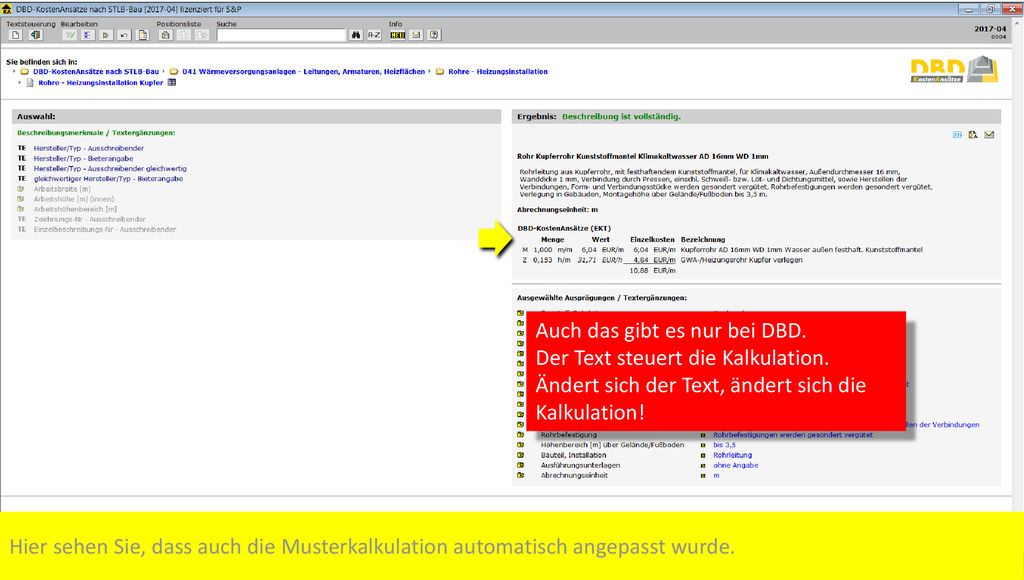Click the folder icon beside Abrechnungseinheit row
The height and width of the screenshot is (580, 1024).
[x=520, y=475]
